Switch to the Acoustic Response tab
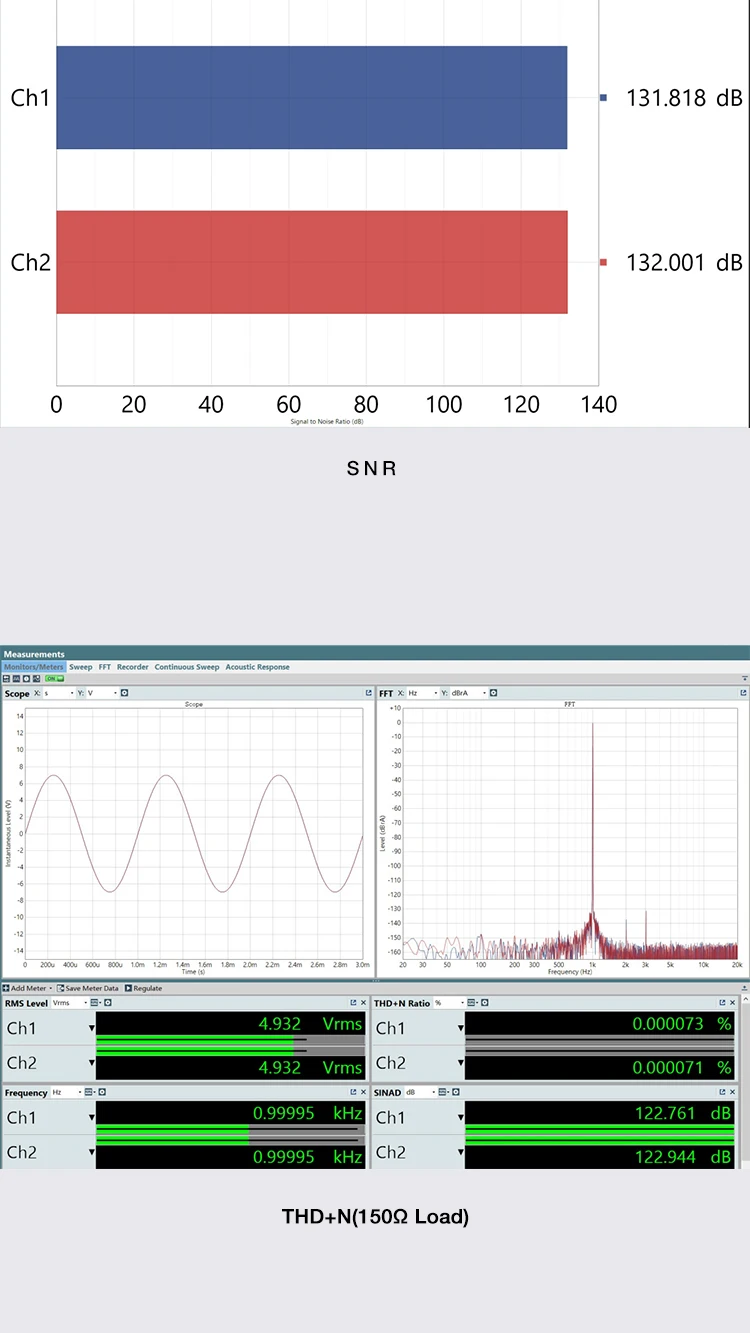This screenshot has width=750, height=1333. [257, 667]
